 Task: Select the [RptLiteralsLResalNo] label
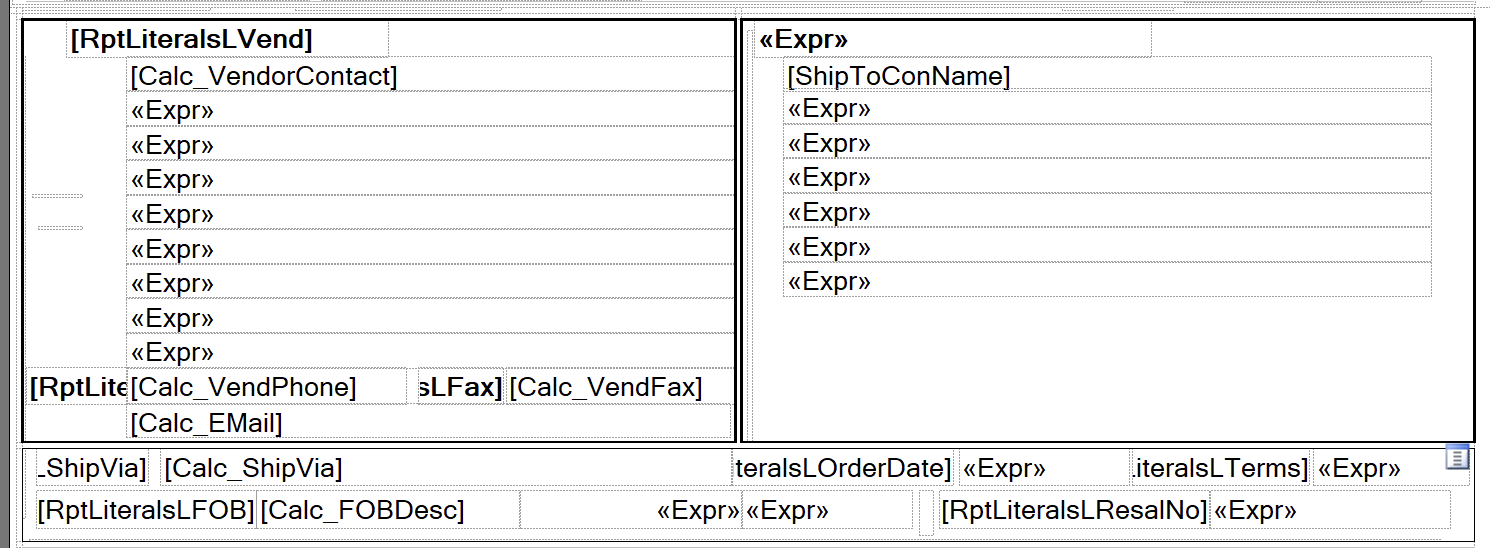[x=1074, y=510]
